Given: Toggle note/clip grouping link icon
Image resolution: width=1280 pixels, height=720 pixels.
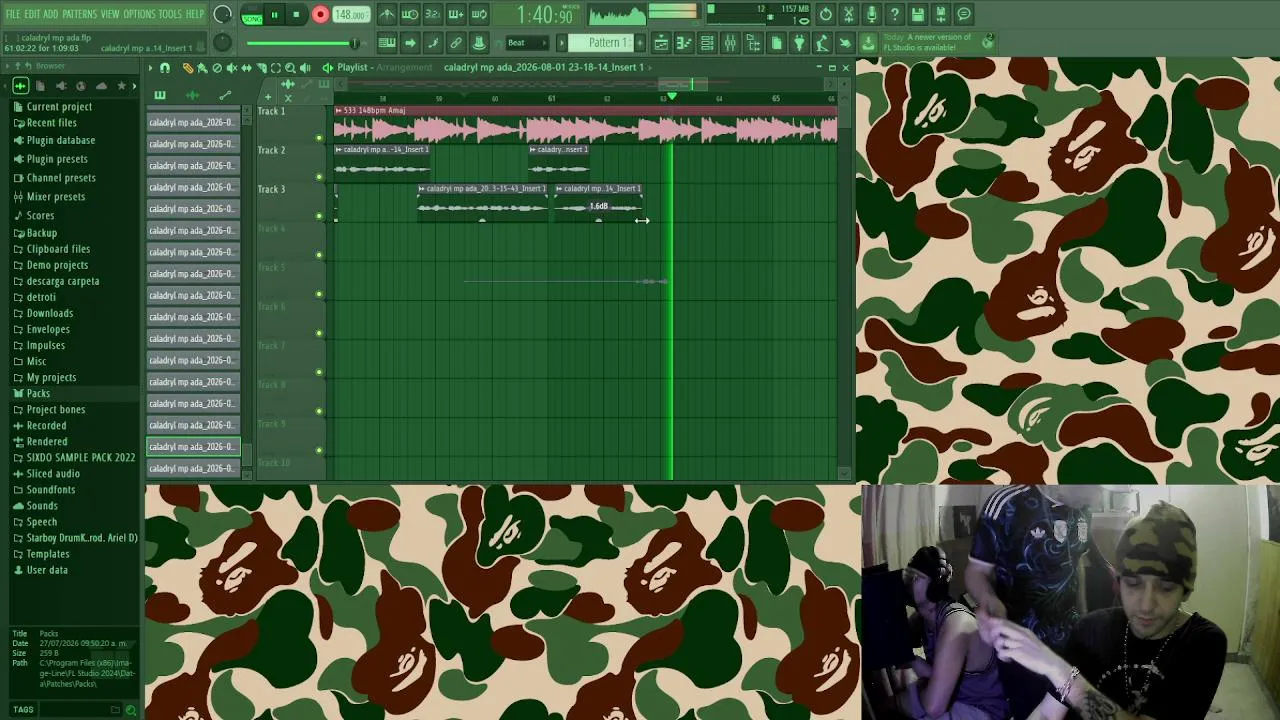Looking at the screenshot, I should 456,43.
